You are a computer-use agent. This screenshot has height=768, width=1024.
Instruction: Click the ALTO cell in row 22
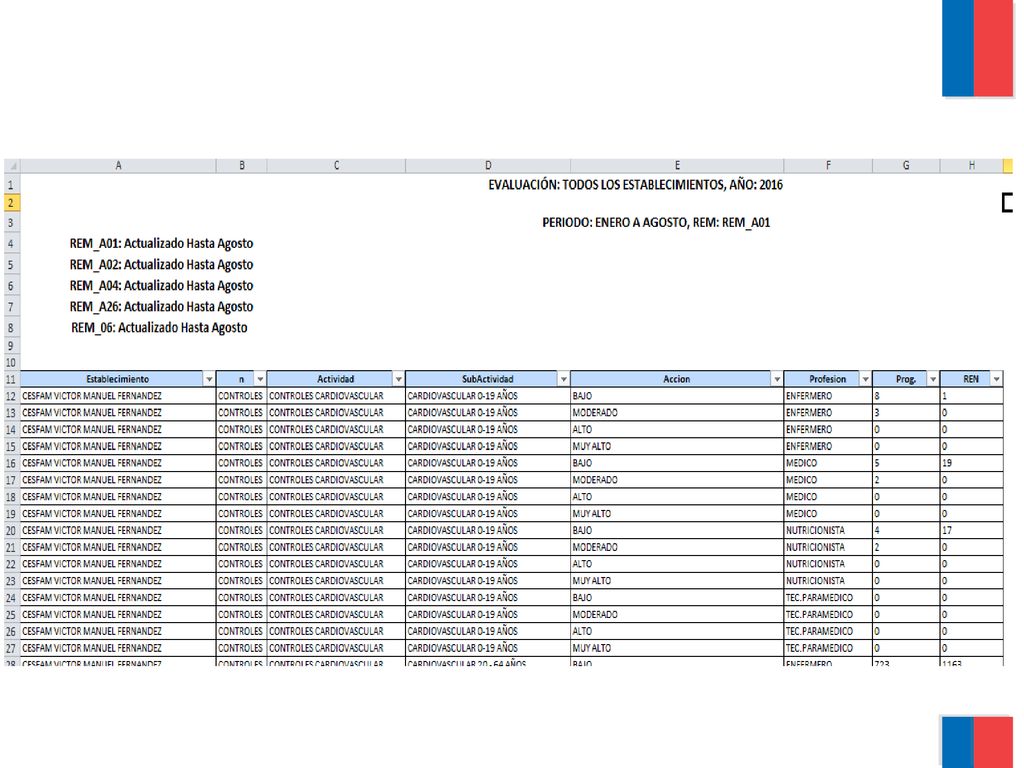coord(677,564)
